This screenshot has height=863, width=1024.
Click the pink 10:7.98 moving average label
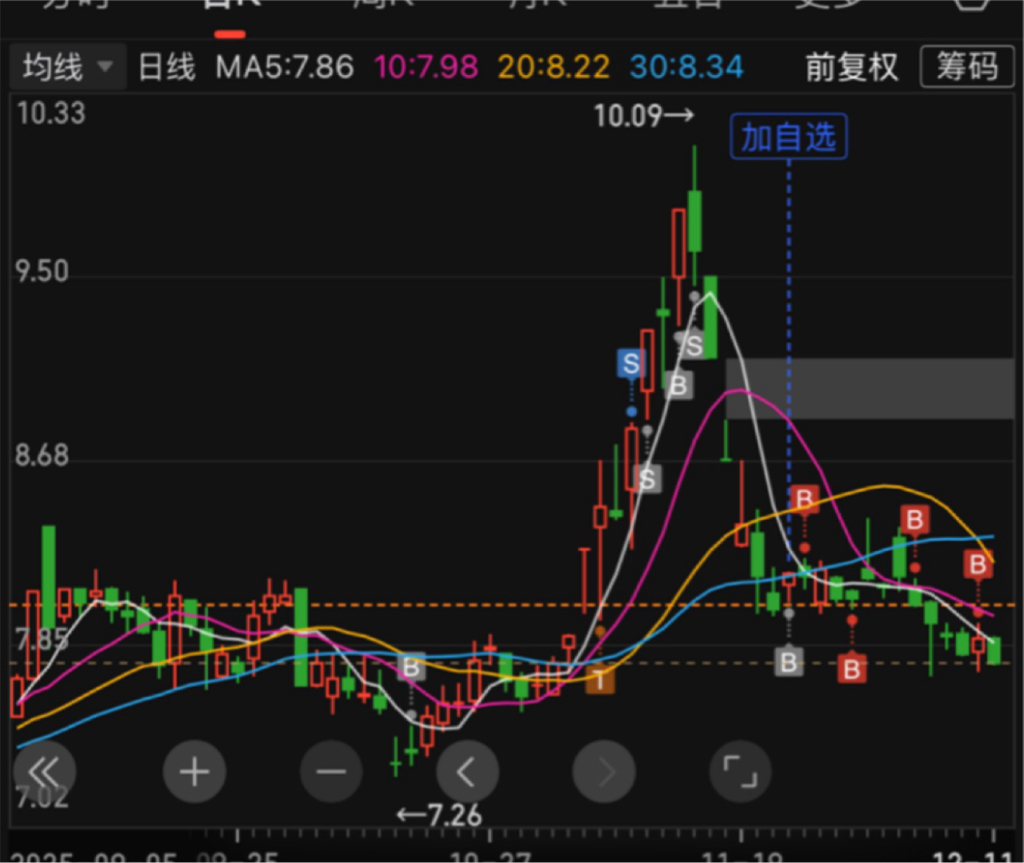point(426,67)
